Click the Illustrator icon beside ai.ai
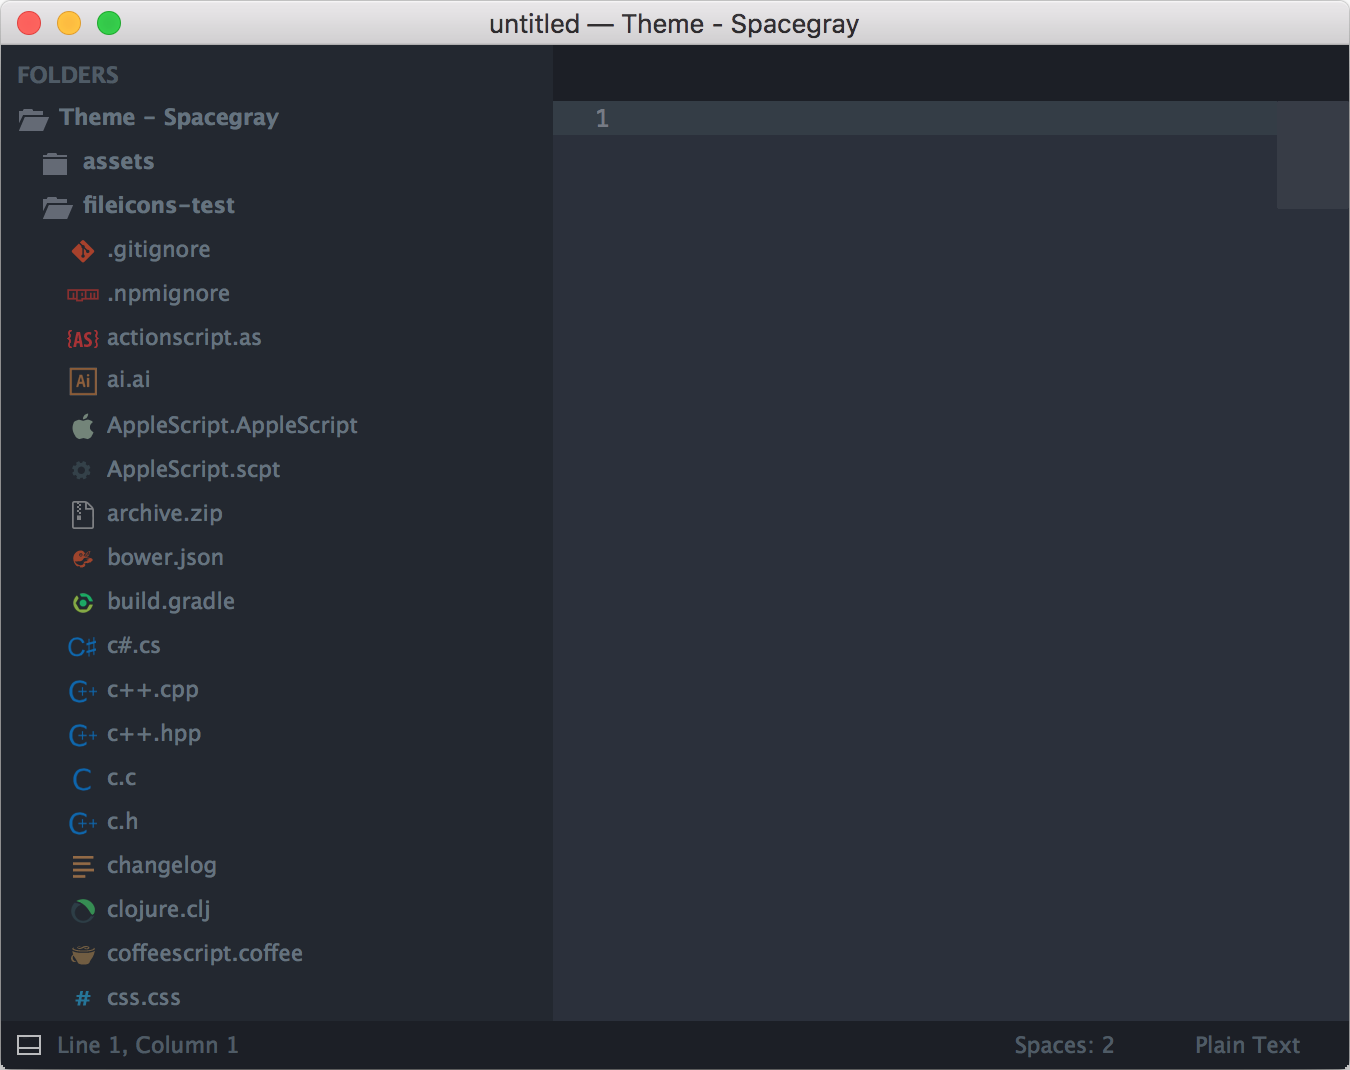Viewport: 1350px width, 1070px height. coord(83,381)
